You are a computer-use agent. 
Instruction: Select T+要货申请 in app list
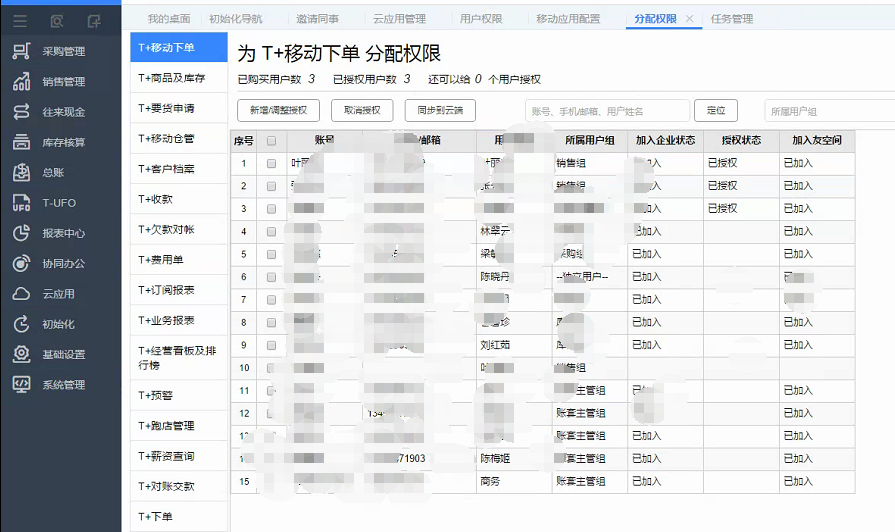tap(179, 108)
